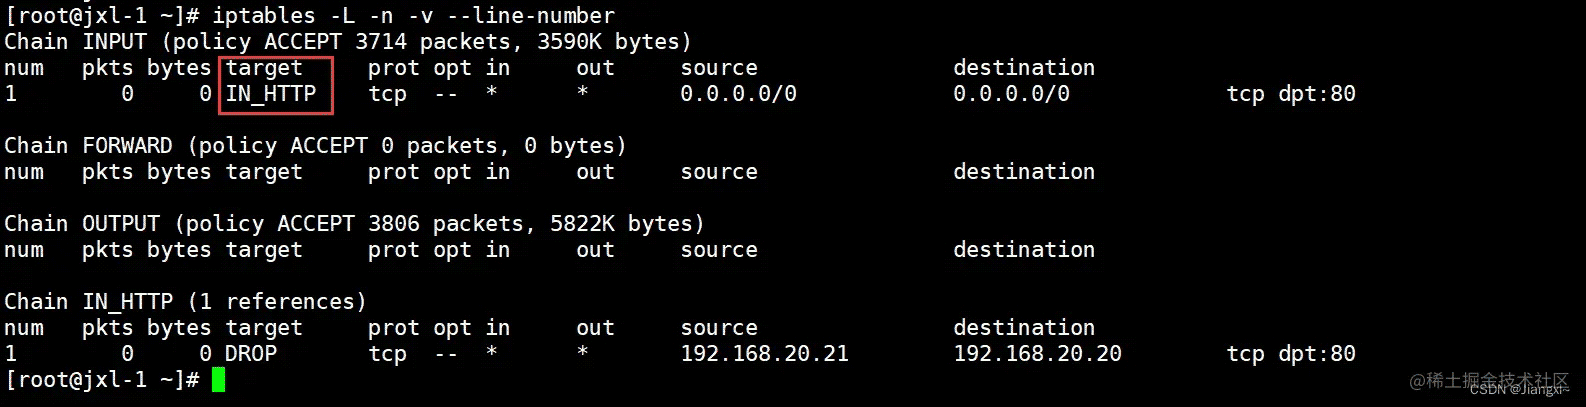Click the destination address 192.168.20.20
The width and height of the screenshot is (1586, 407).
click(x=1037, y=354)
